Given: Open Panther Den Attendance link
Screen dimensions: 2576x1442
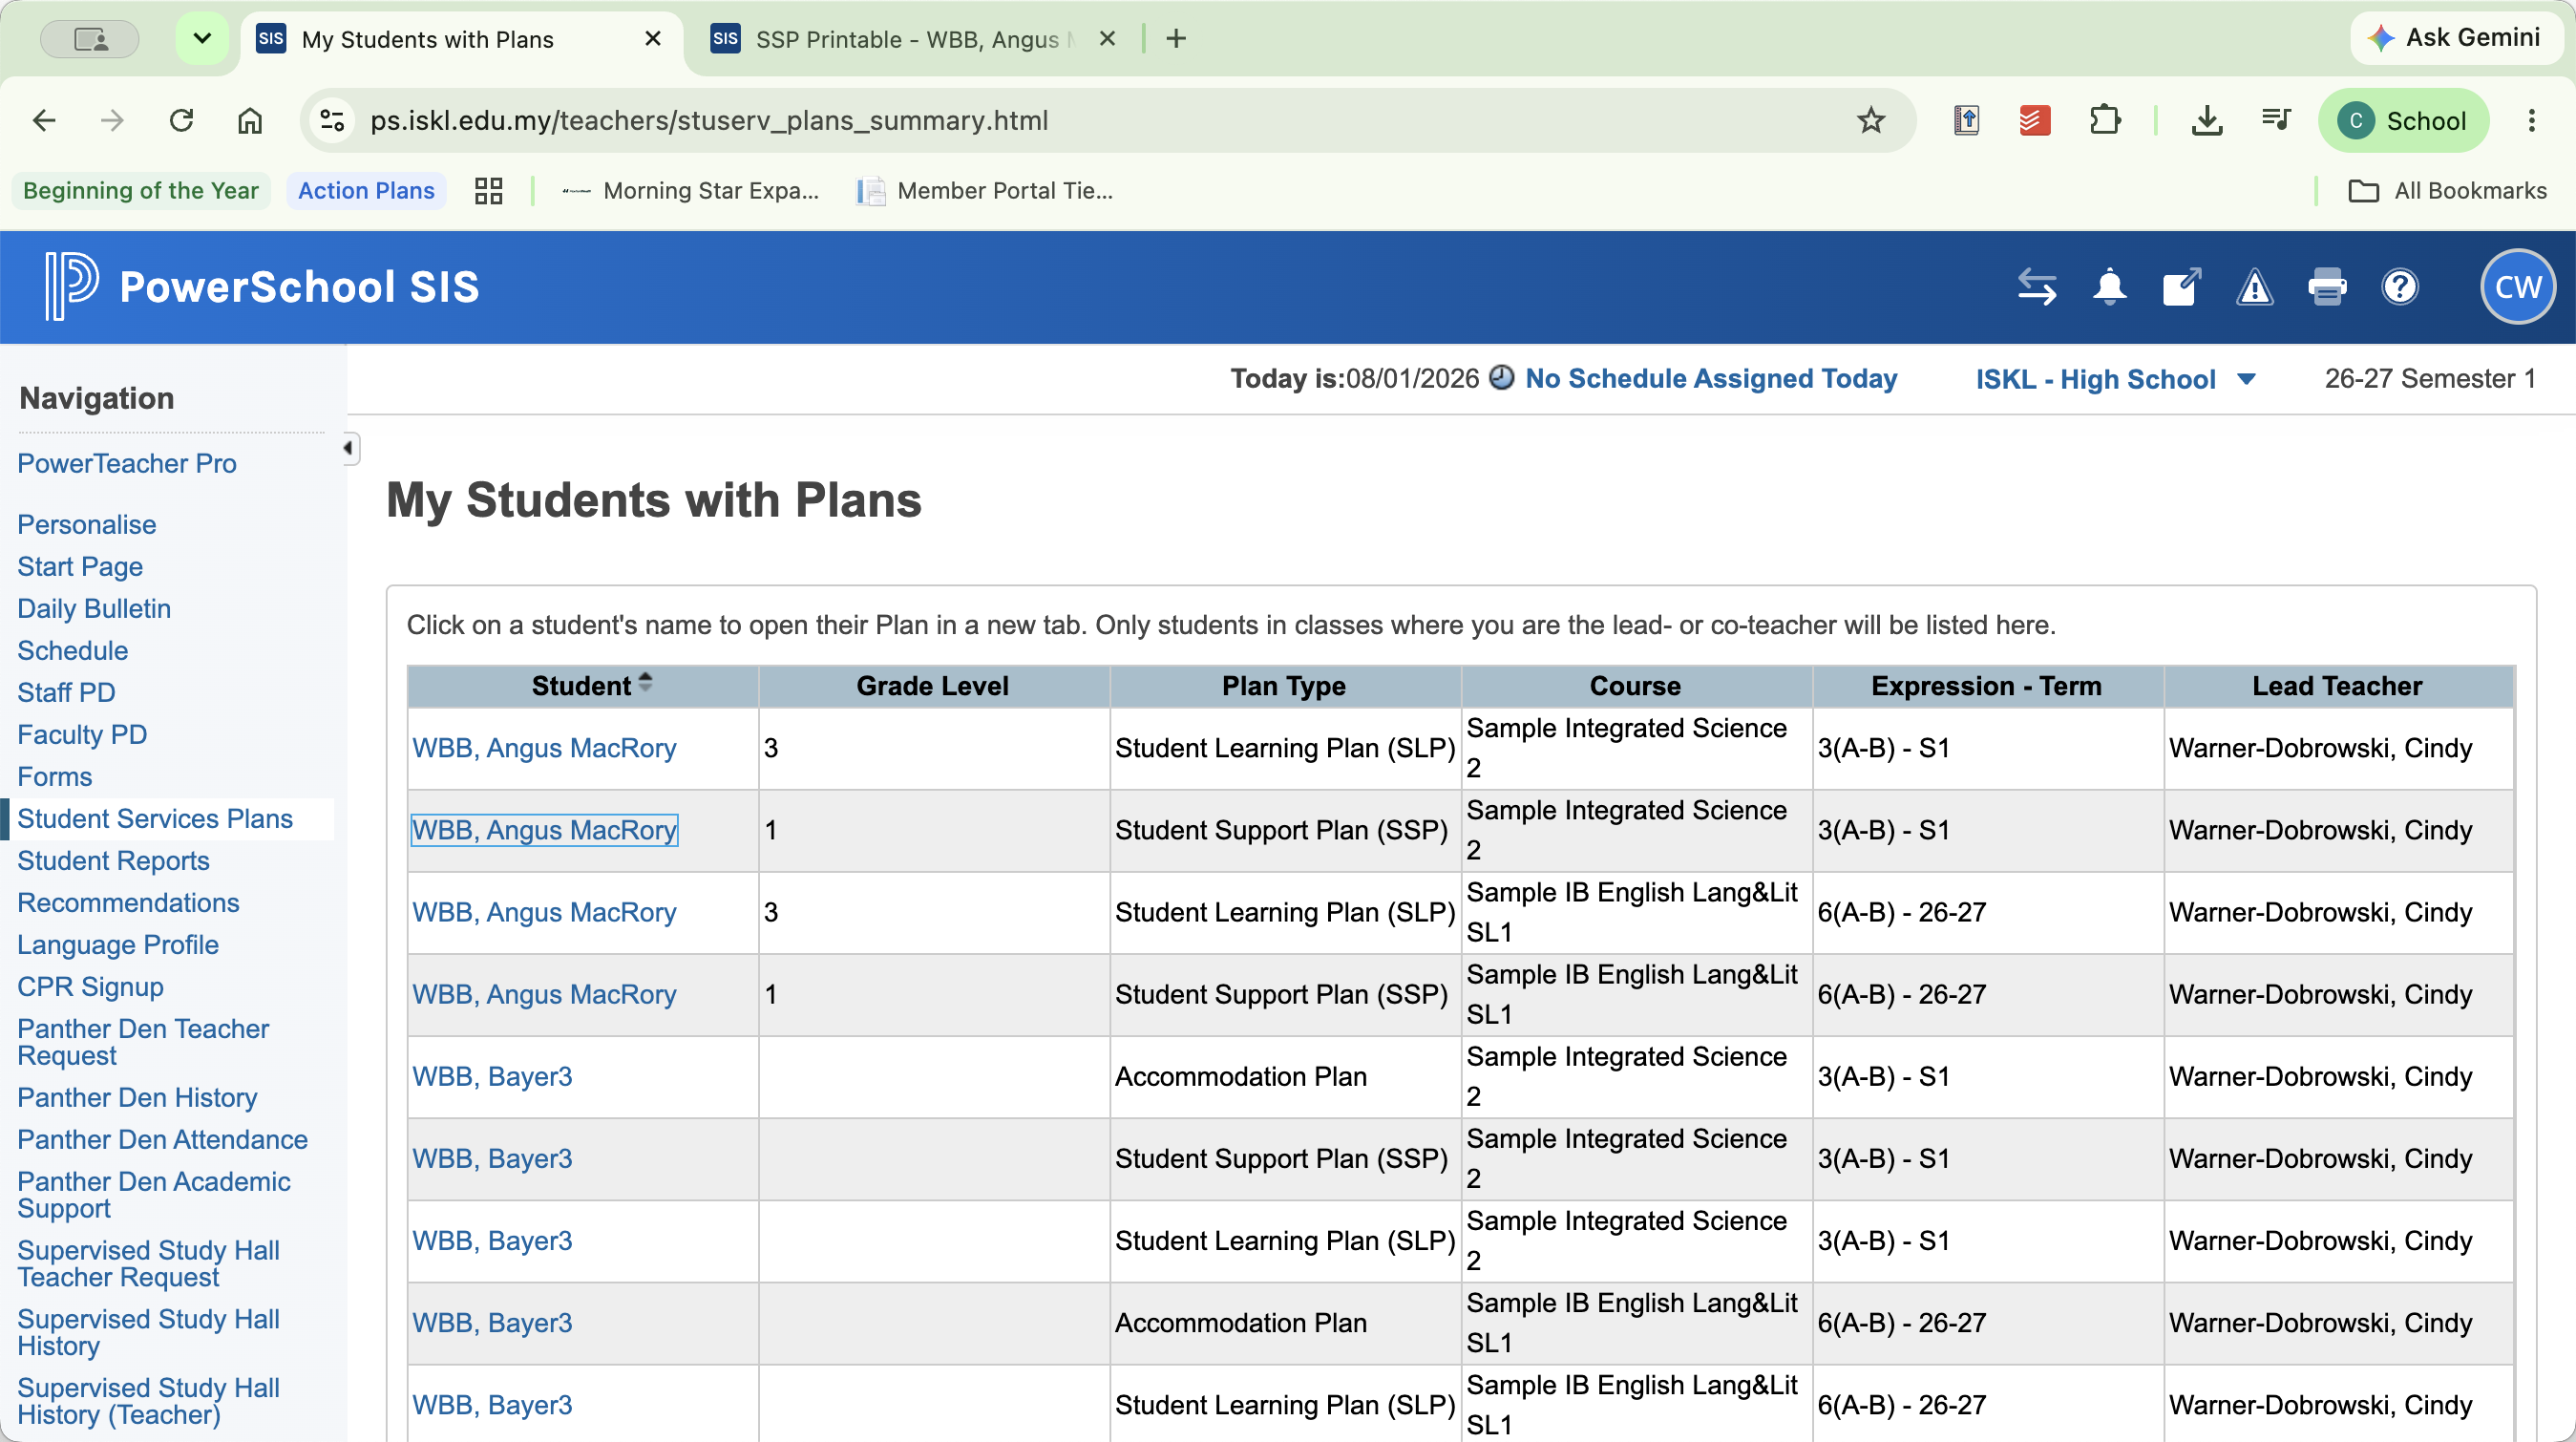Looking at the screenshot, I should 163,1139.
